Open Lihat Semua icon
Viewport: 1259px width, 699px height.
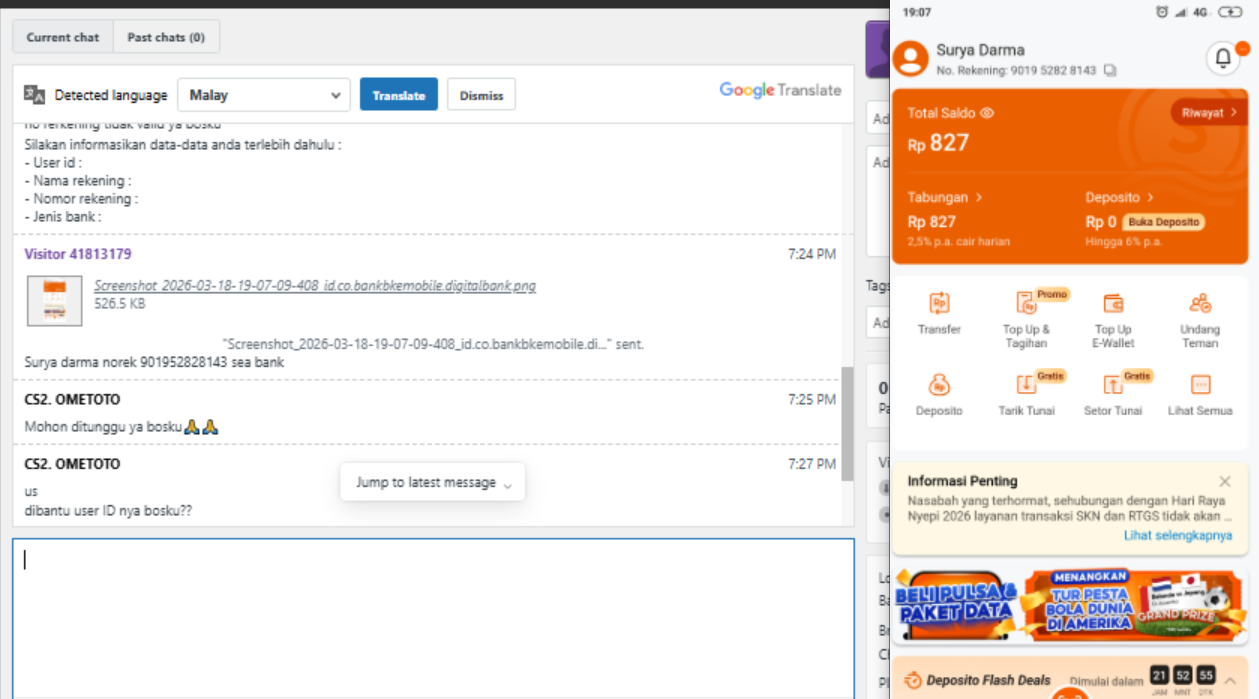(1200, 385)
